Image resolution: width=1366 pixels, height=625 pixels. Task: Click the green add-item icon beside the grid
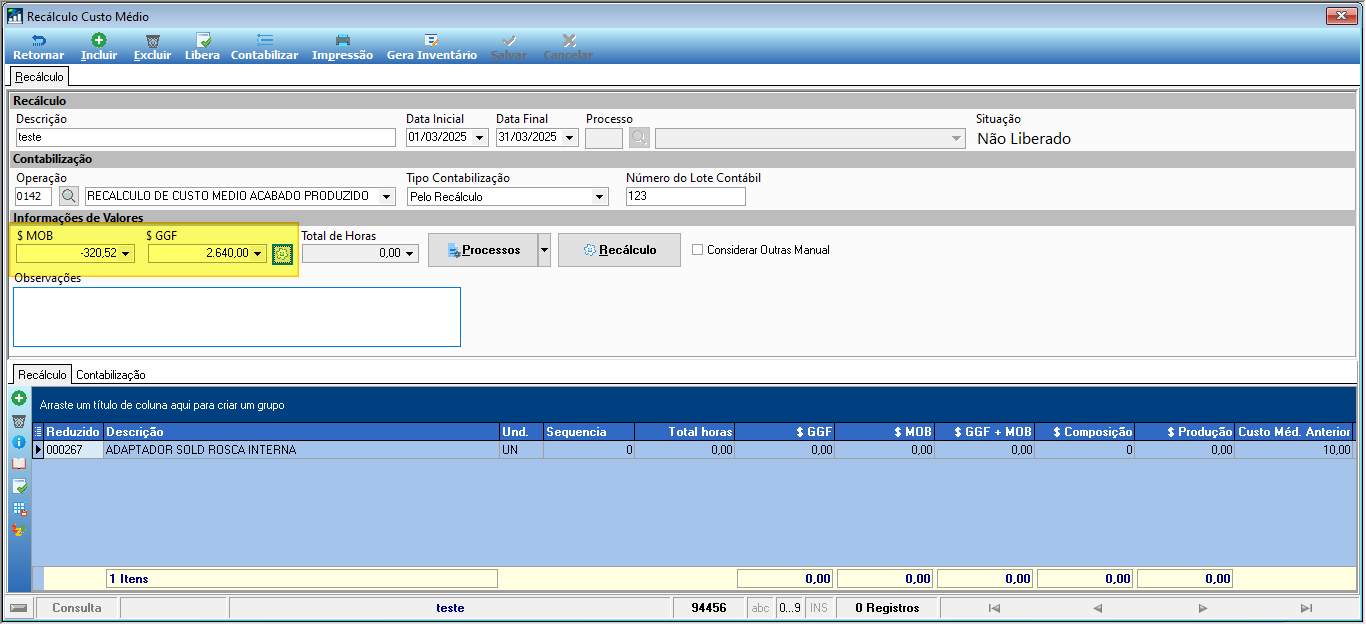(19, 398)
